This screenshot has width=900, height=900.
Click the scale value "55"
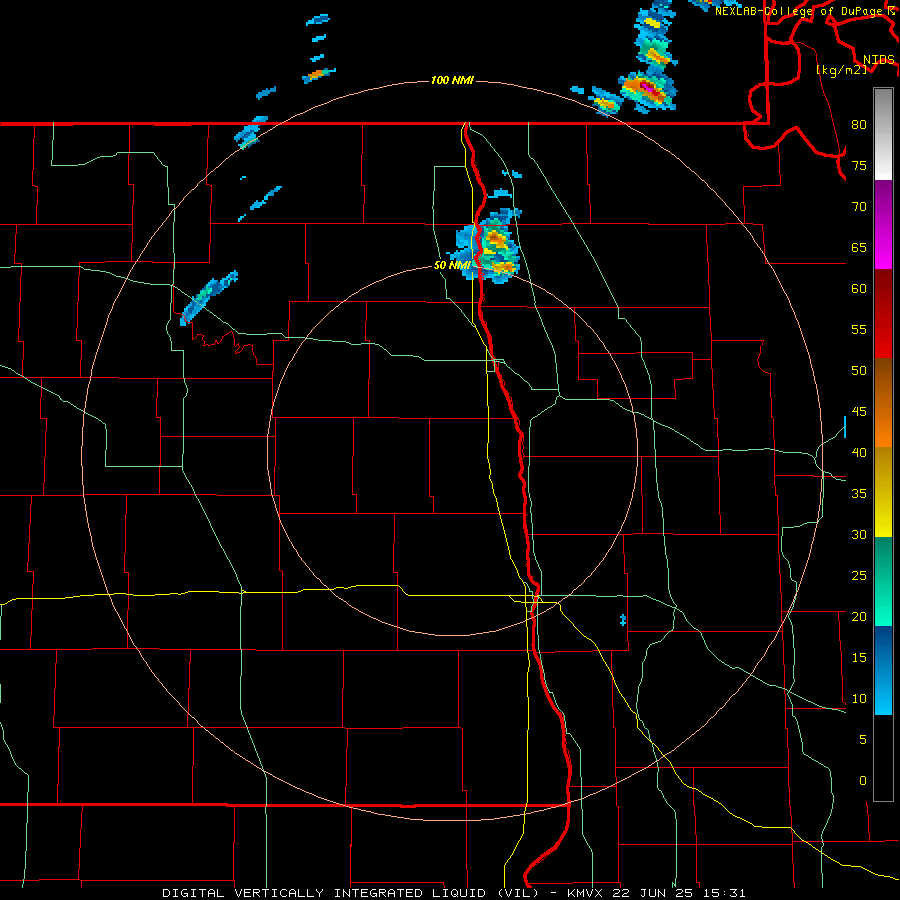(859, 329)
